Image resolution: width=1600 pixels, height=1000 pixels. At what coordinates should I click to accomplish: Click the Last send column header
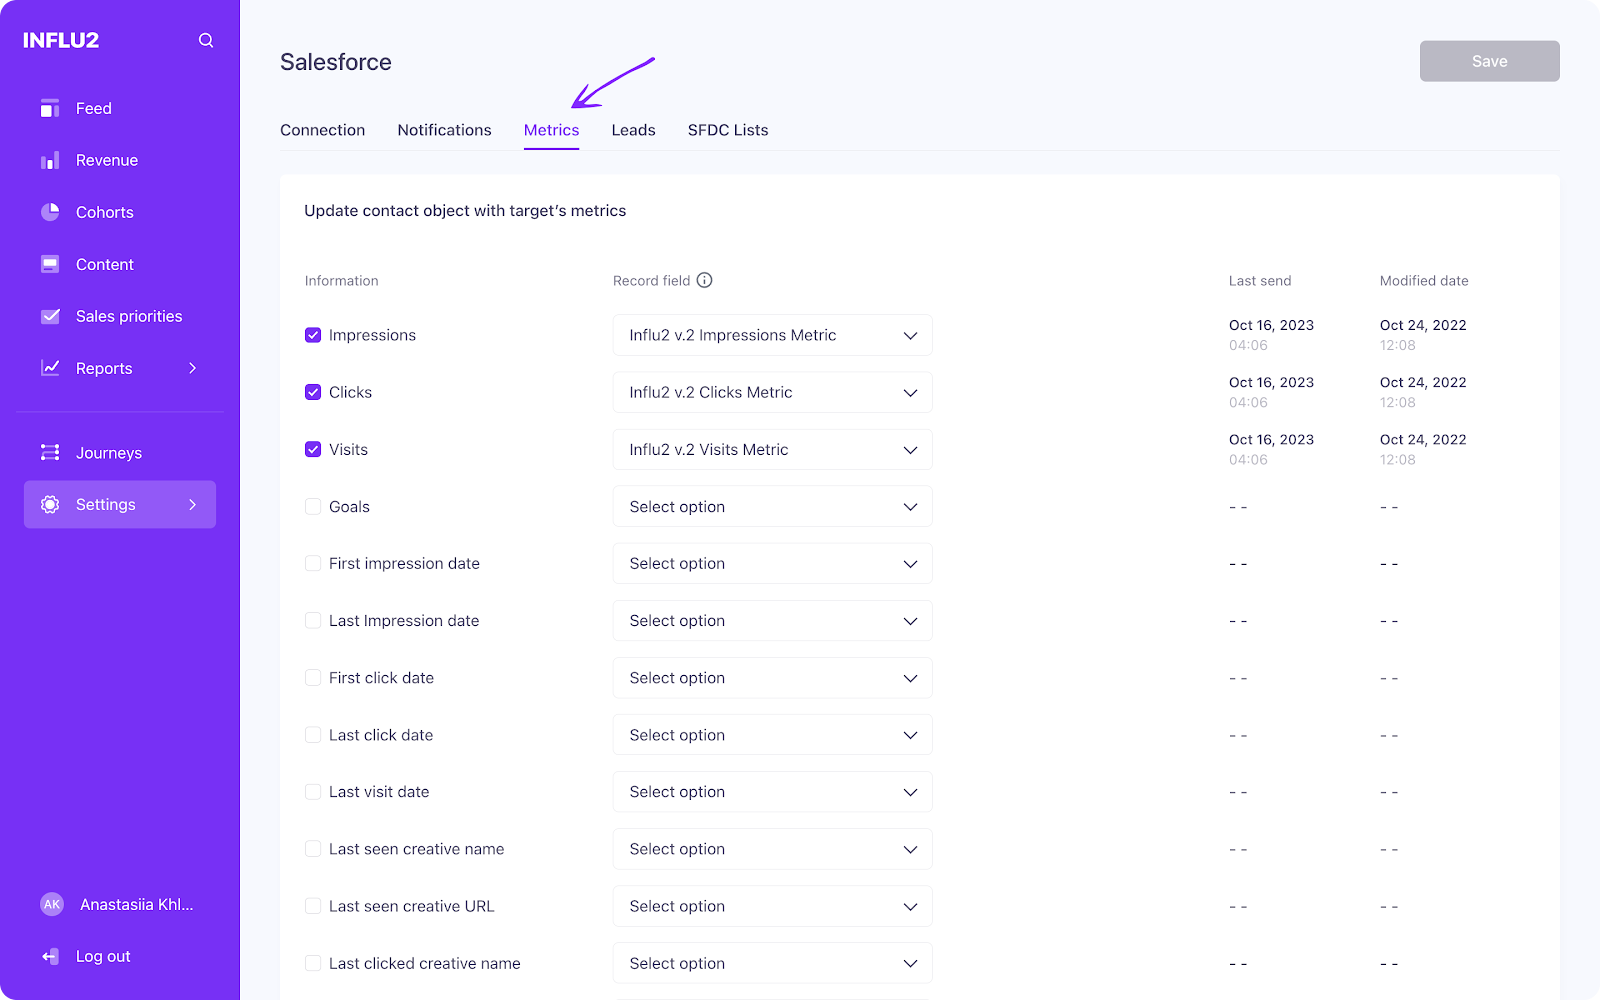click(x=1260, y=281)
